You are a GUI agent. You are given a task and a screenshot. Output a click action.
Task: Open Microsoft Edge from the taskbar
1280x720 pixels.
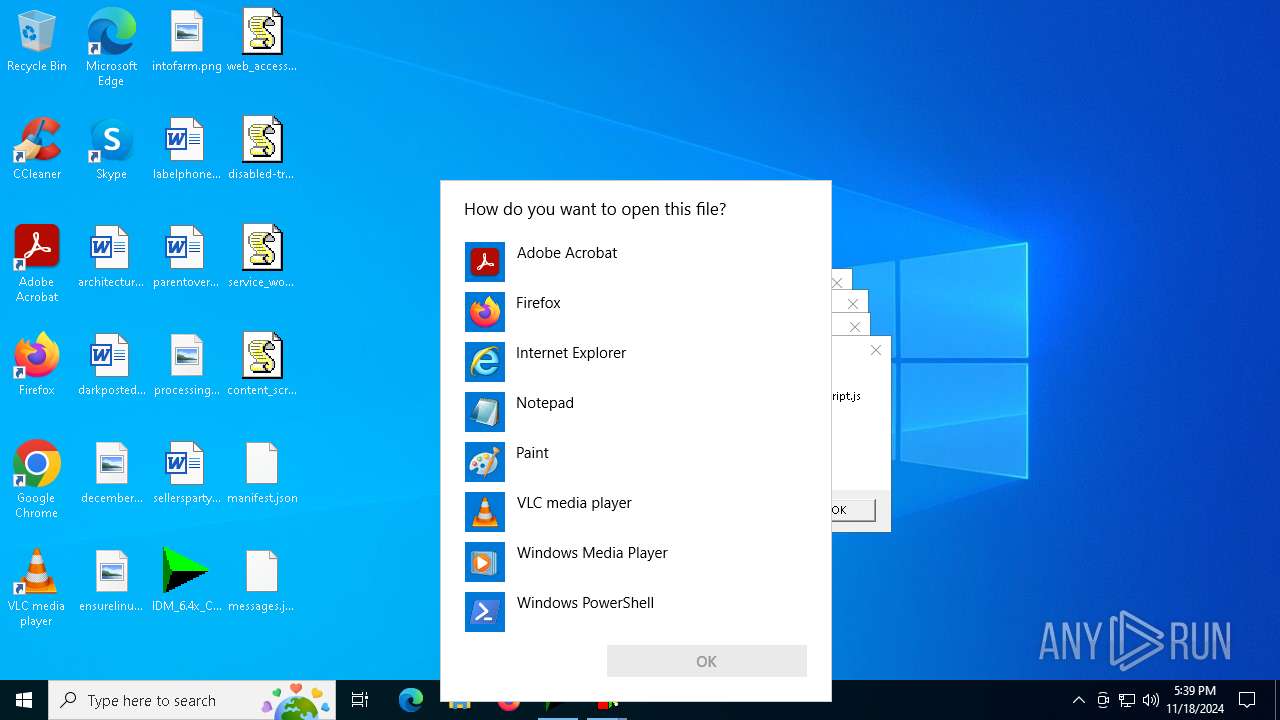click(410, 700)
